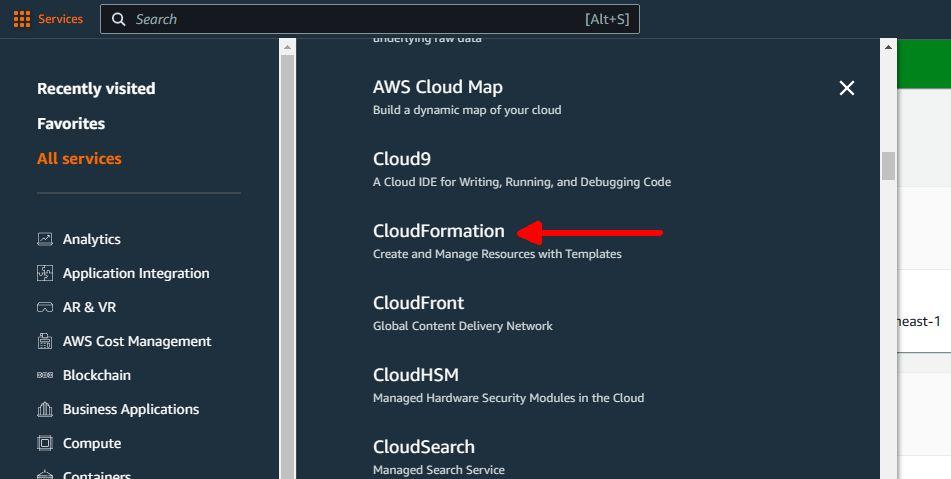Click the category sidebar scrollbar track
The width and height of the screenshot is (951, 479).
287,267
